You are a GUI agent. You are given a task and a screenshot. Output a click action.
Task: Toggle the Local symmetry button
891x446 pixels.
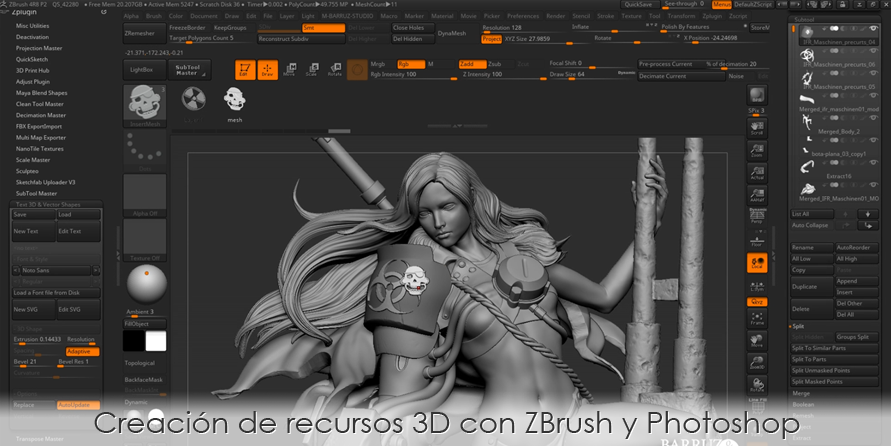757,263
